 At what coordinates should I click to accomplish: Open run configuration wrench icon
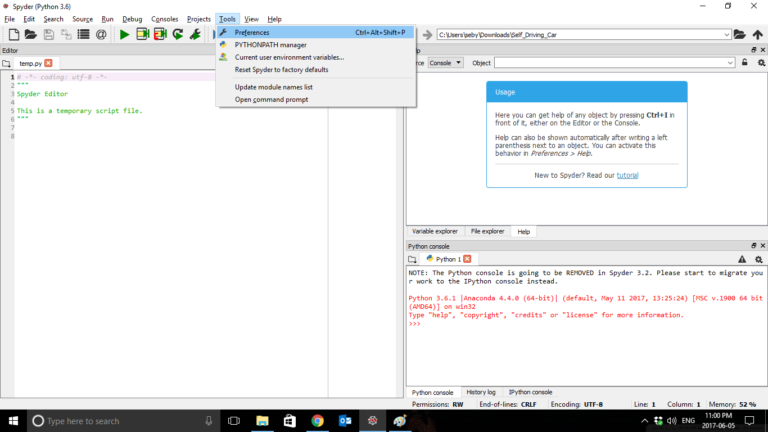click(195, 34)
